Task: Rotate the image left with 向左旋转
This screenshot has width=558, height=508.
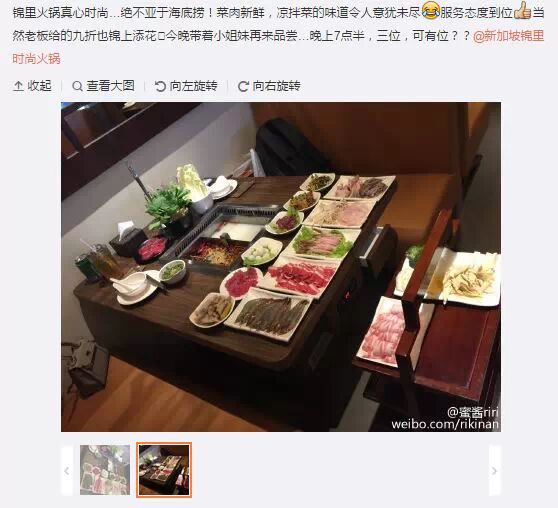Action: (186, 86)
